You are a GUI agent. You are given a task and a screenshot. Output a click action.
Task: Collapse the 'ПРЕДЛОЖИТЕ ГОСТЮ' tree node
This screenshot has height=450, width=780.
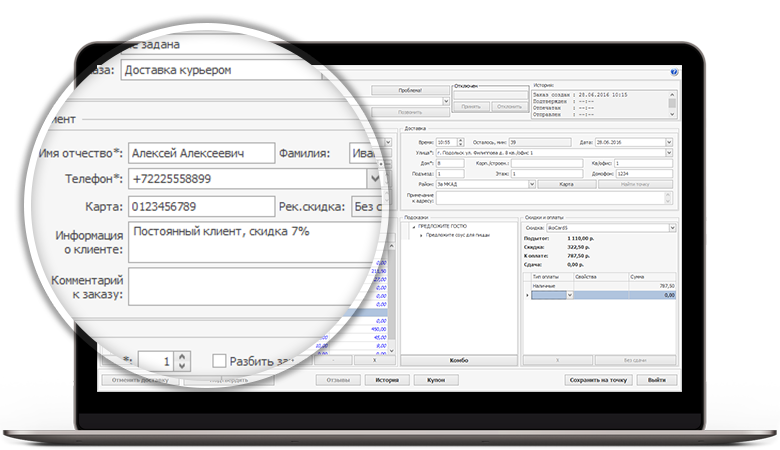point(413,228)
